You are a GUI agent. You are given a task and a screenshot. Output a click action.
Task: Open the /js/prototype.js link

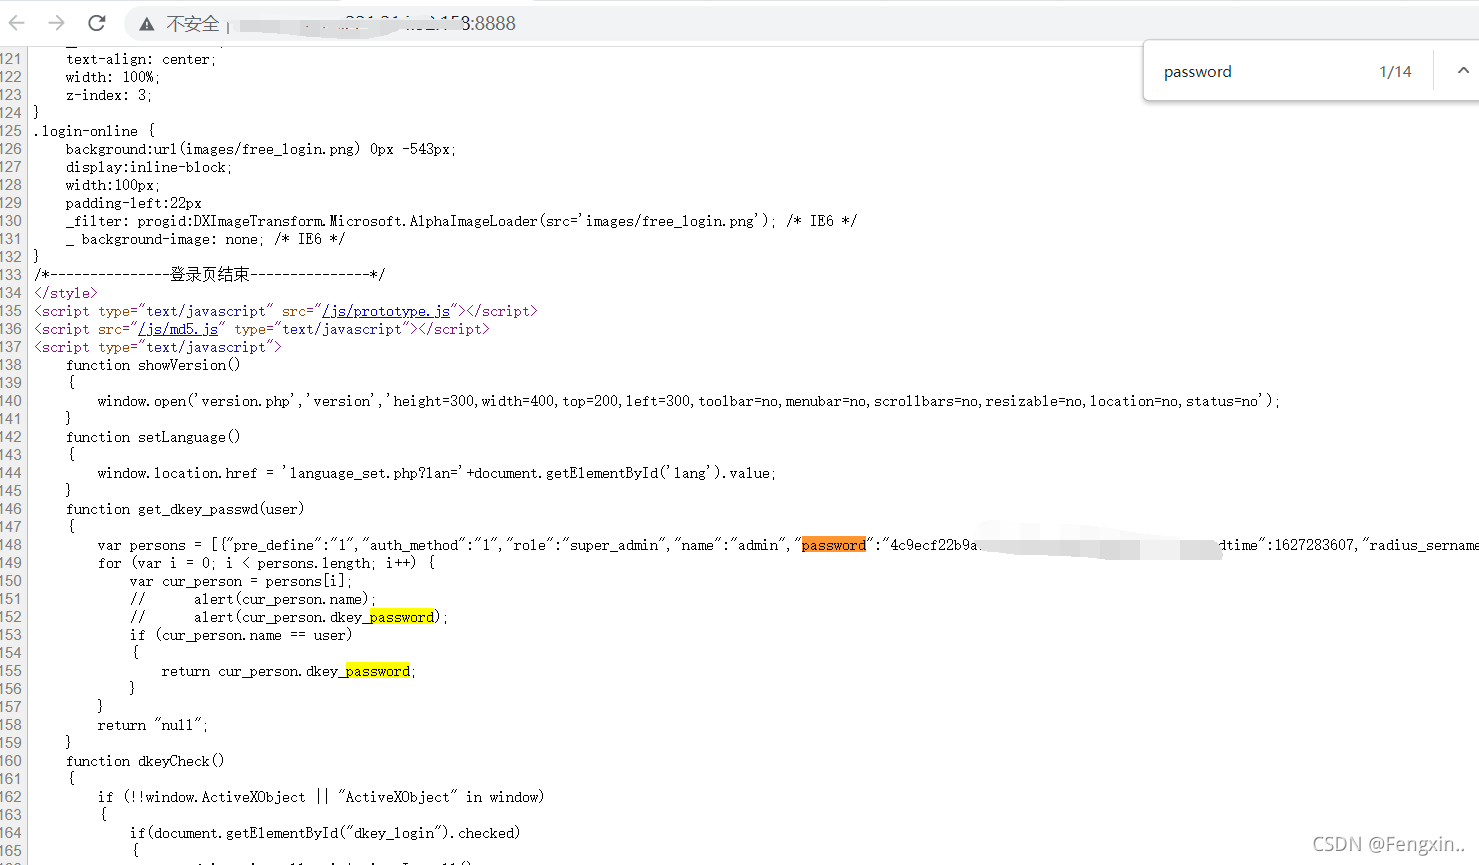tap(386, 311)
